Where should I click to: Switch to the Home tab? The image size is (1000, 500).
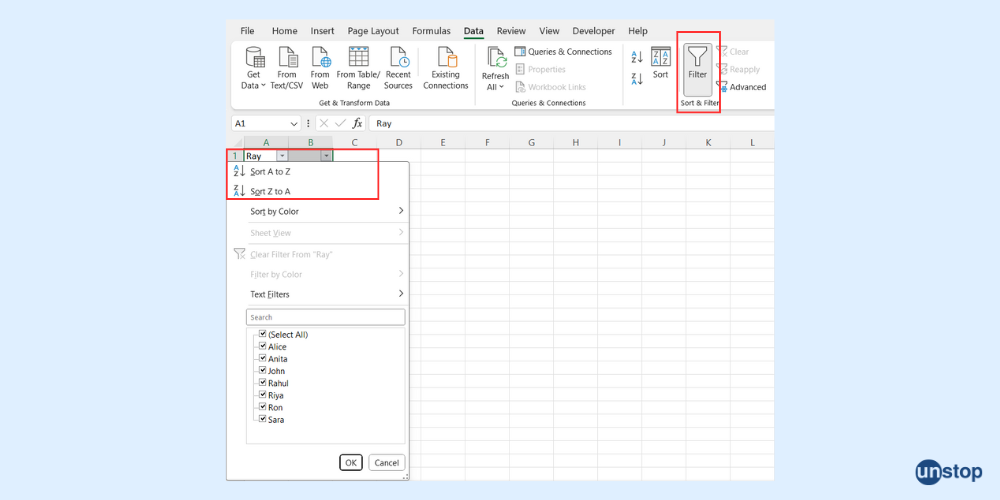coord(284,31)
